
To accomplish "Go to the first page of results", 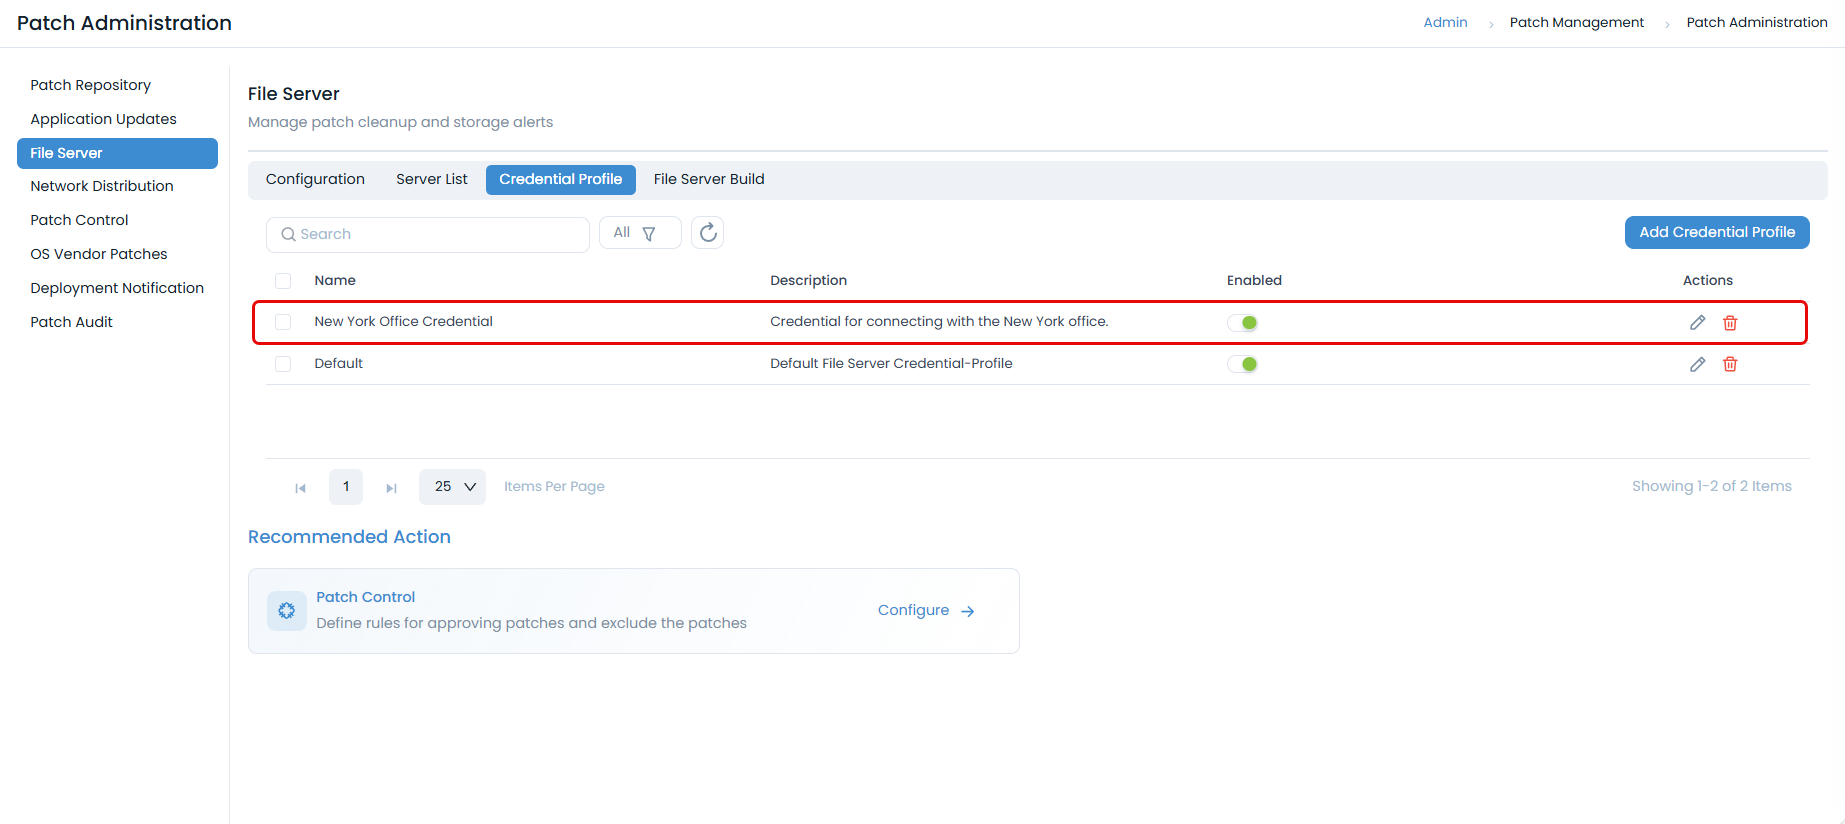I will point(300,488).
